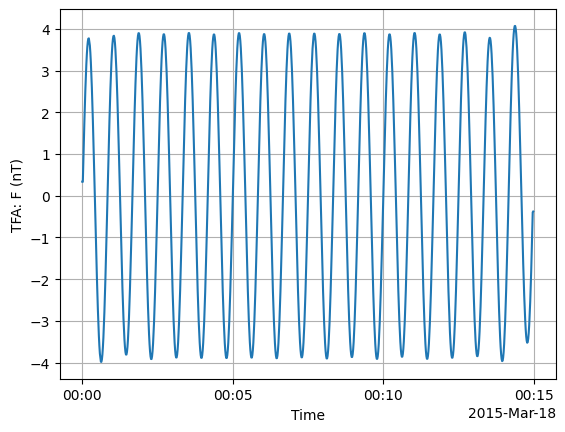Screen dimensions: 565x432
Task: Click the waveform end point near 00:15
Action: pyautogui.click(x=533, y=212)
